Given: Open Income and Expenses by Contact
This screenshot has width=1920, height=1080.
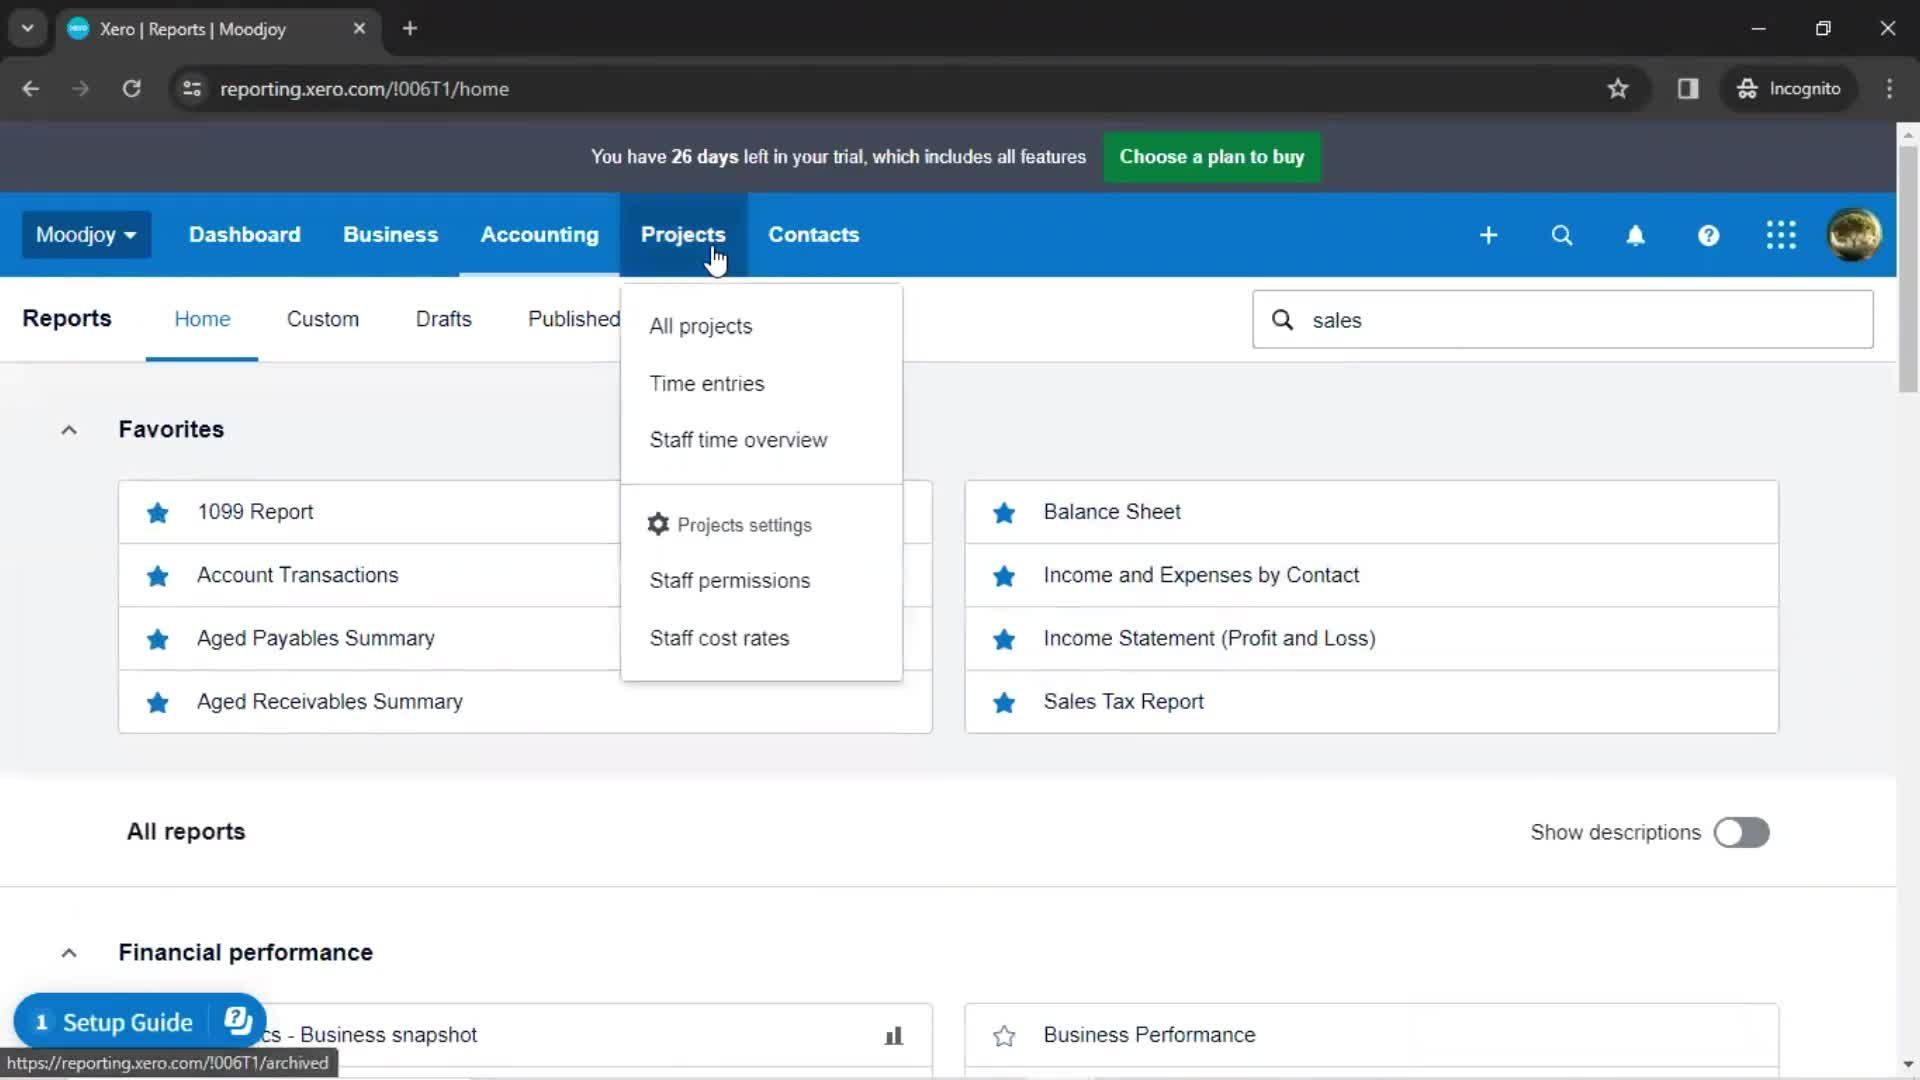Looking at the screenshot, I should point(1200,575).
